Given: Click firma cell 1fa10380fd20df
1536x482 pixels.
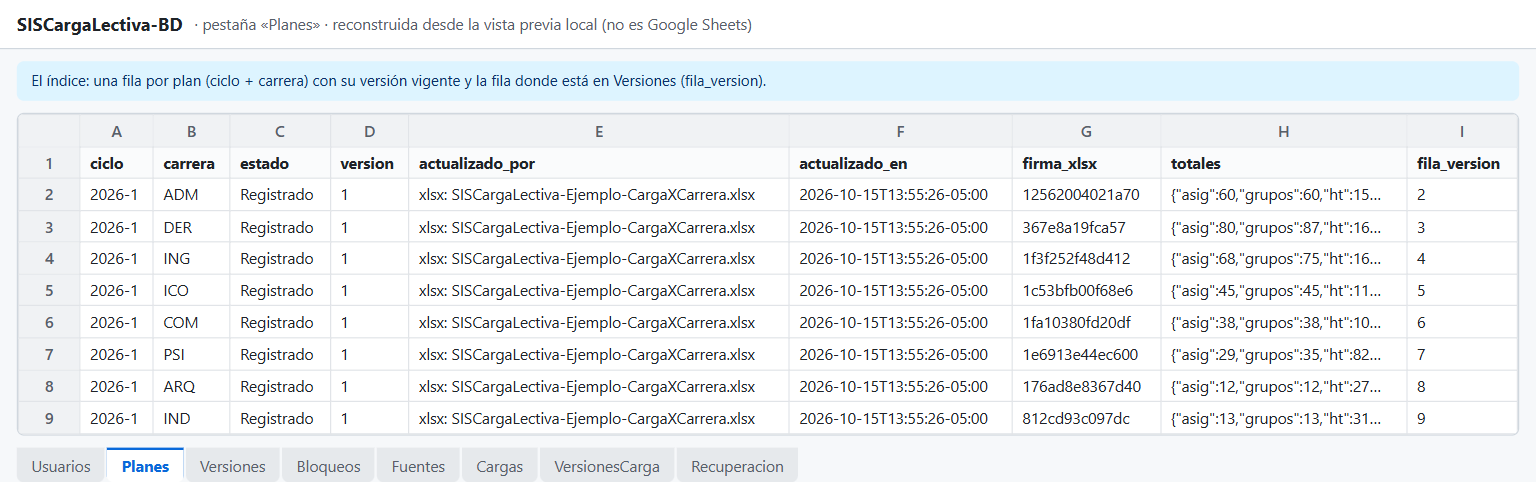Looking at the screenshot, I should point(1087,323).
